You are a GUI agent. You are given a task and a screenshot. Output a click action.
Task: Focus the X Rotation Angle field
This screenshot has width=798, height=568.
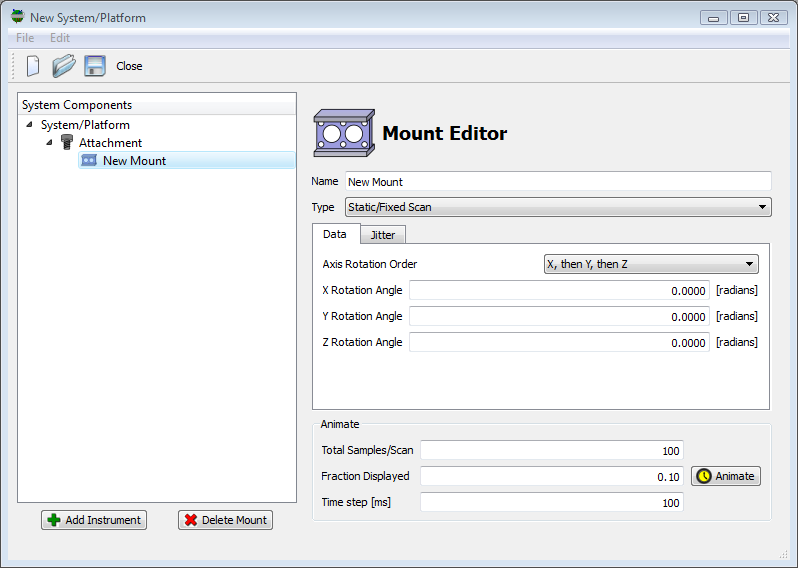click(x=558, y=290)
